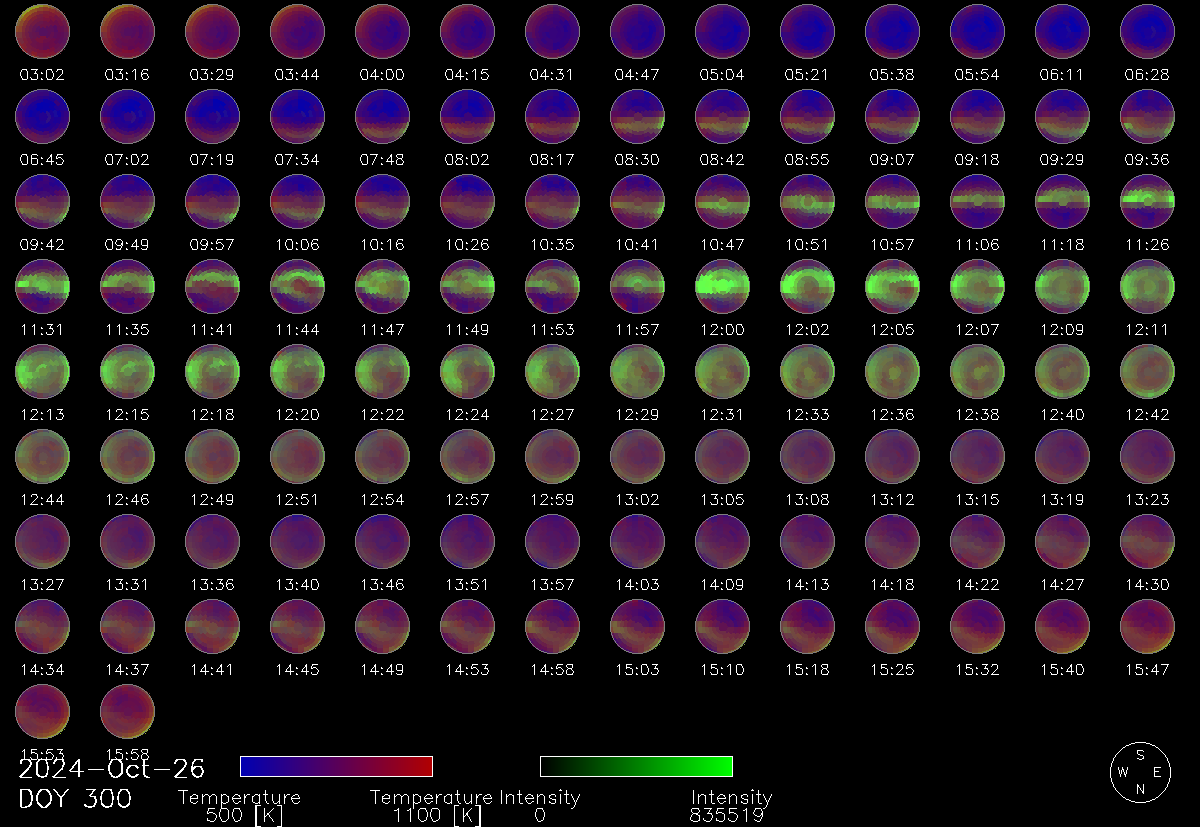Image resolution: width=1200 pixels, height=827 pixels.
Task: Select the bright green 12:00 frame
Action: tap(722, 285)
